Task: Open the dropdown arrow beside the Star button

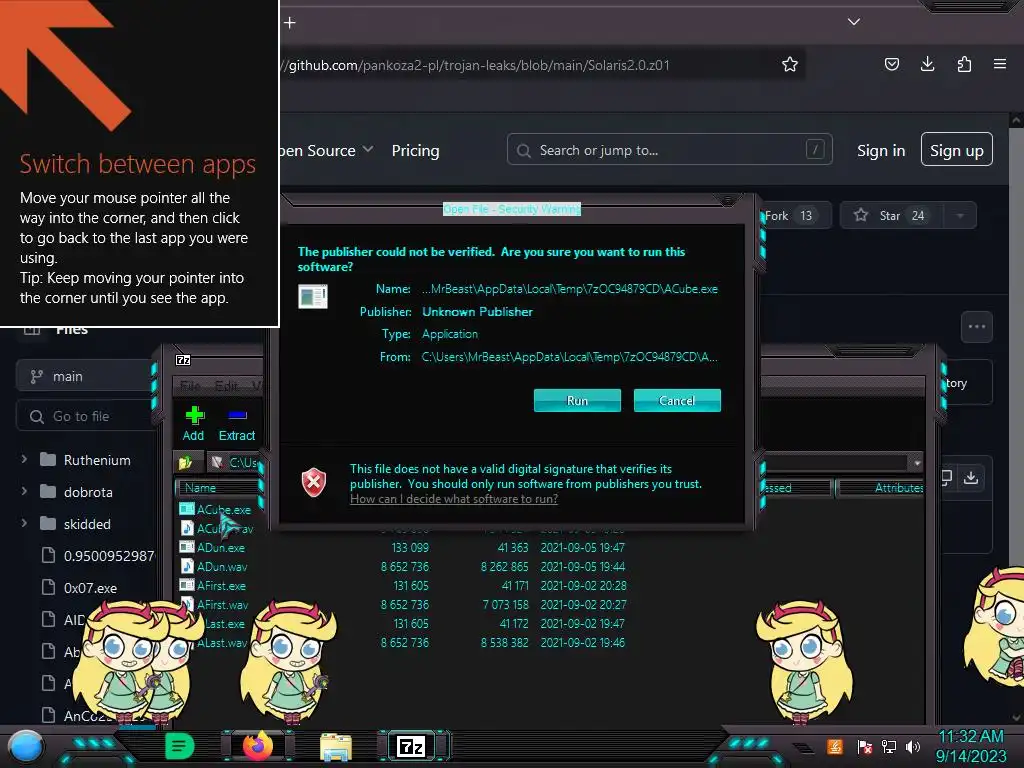Action: pyautogui.click(x=960, y=216)
